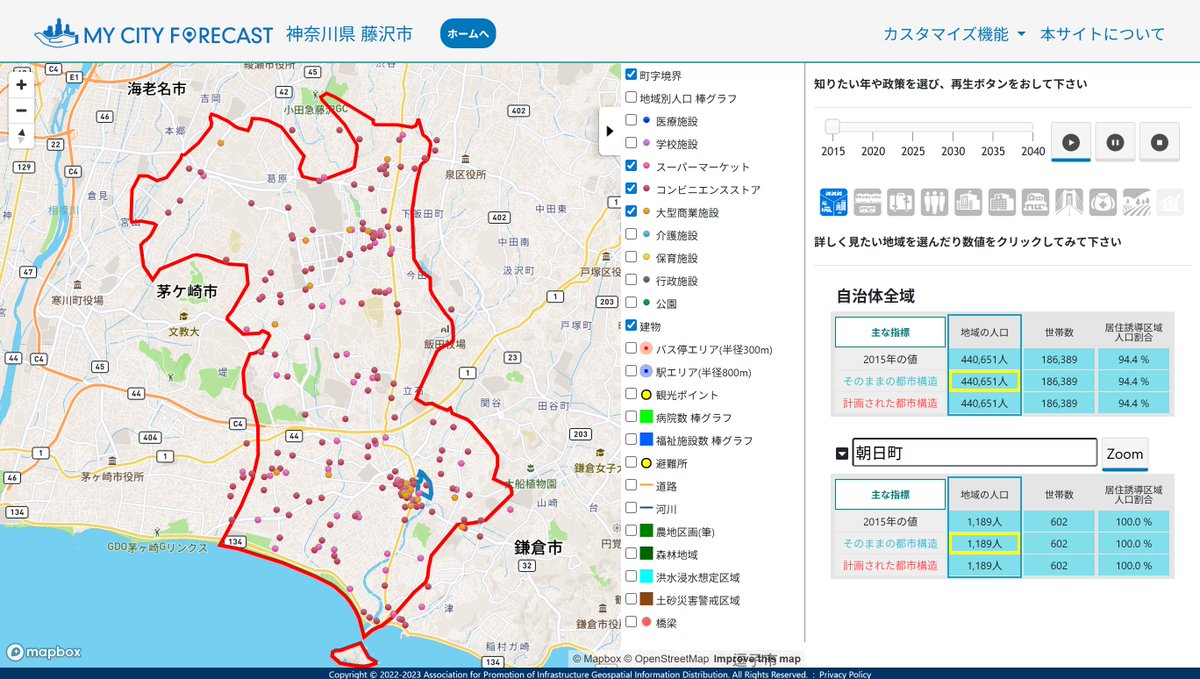Open the Privacy Policy footer link

click(845, 674)
